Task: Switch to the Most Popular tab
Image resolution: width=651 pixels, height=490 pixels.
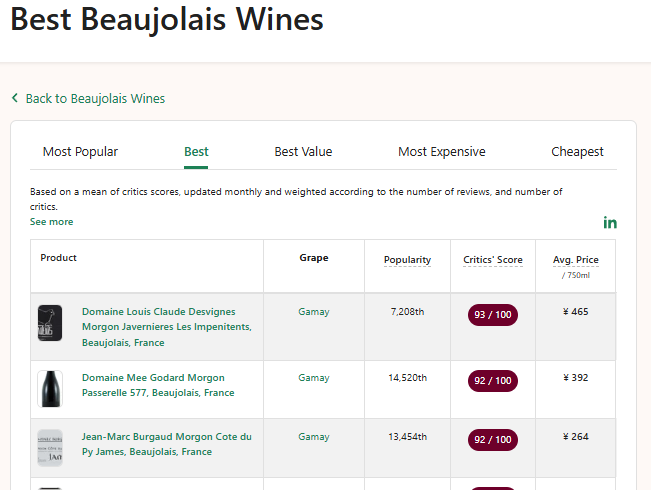Action: pos(80,152)
